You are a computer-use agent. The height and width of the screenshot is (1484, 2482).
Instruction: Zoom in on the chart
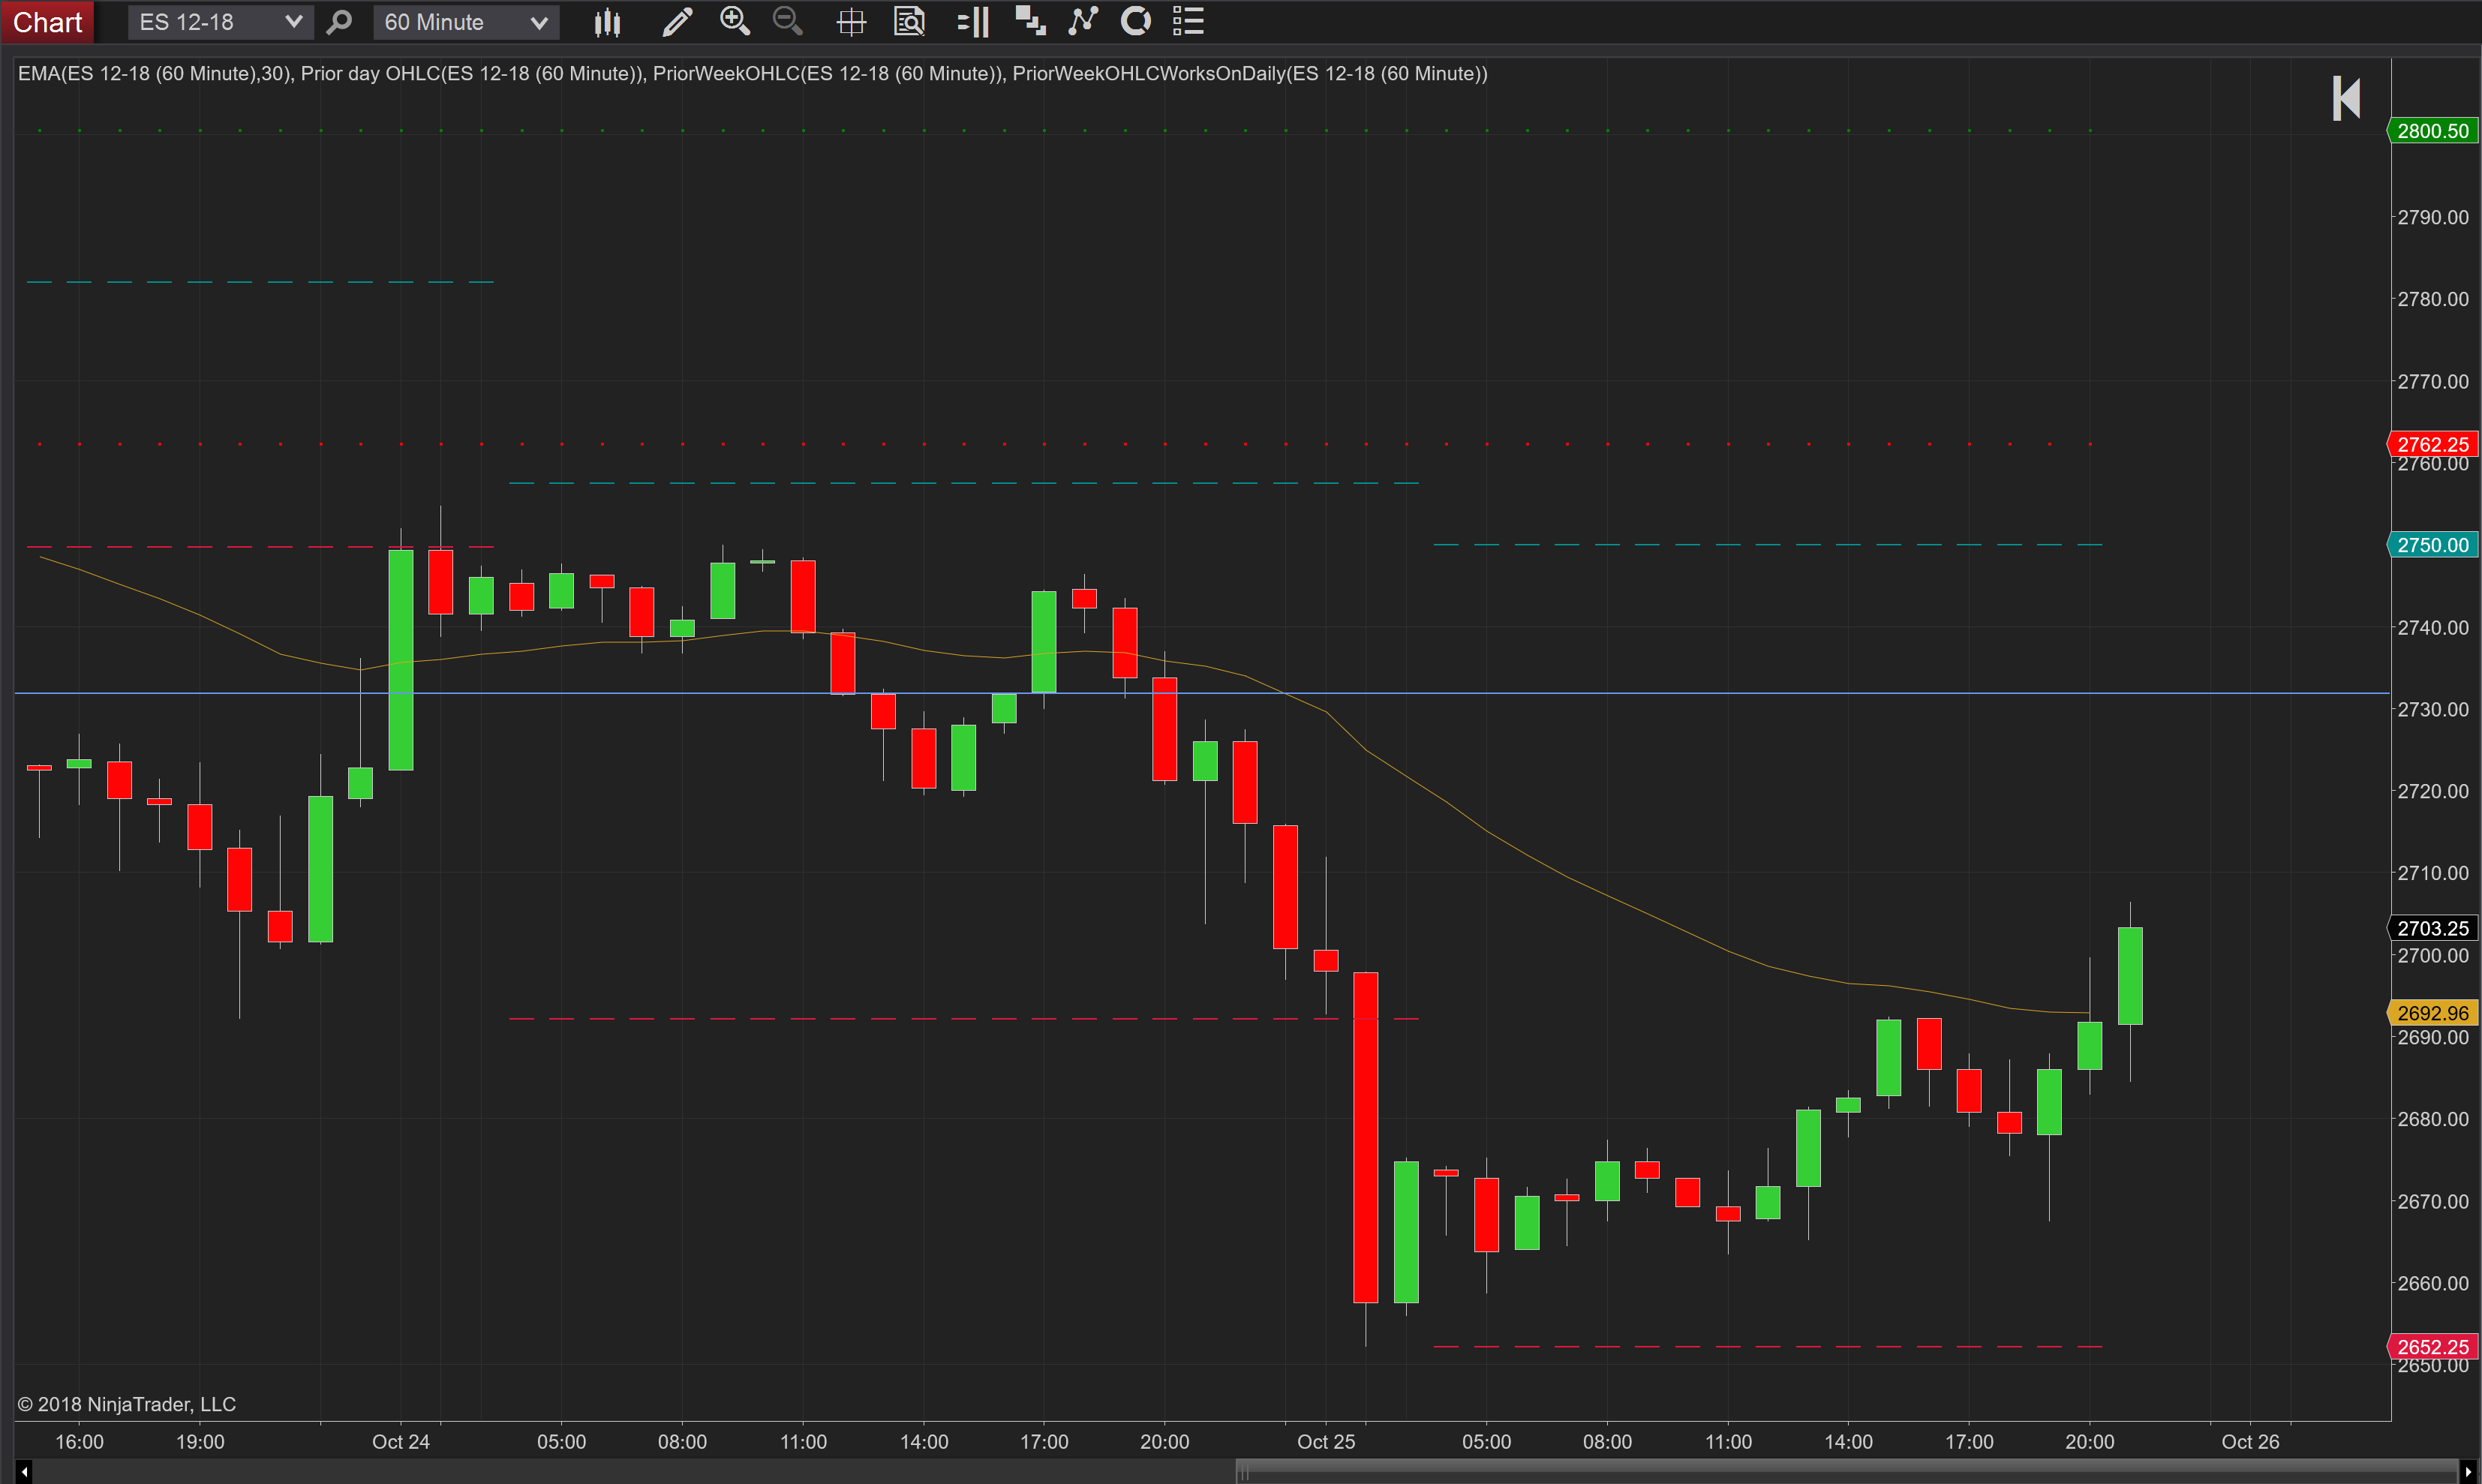pyautogui.click(x=735, y=21)
